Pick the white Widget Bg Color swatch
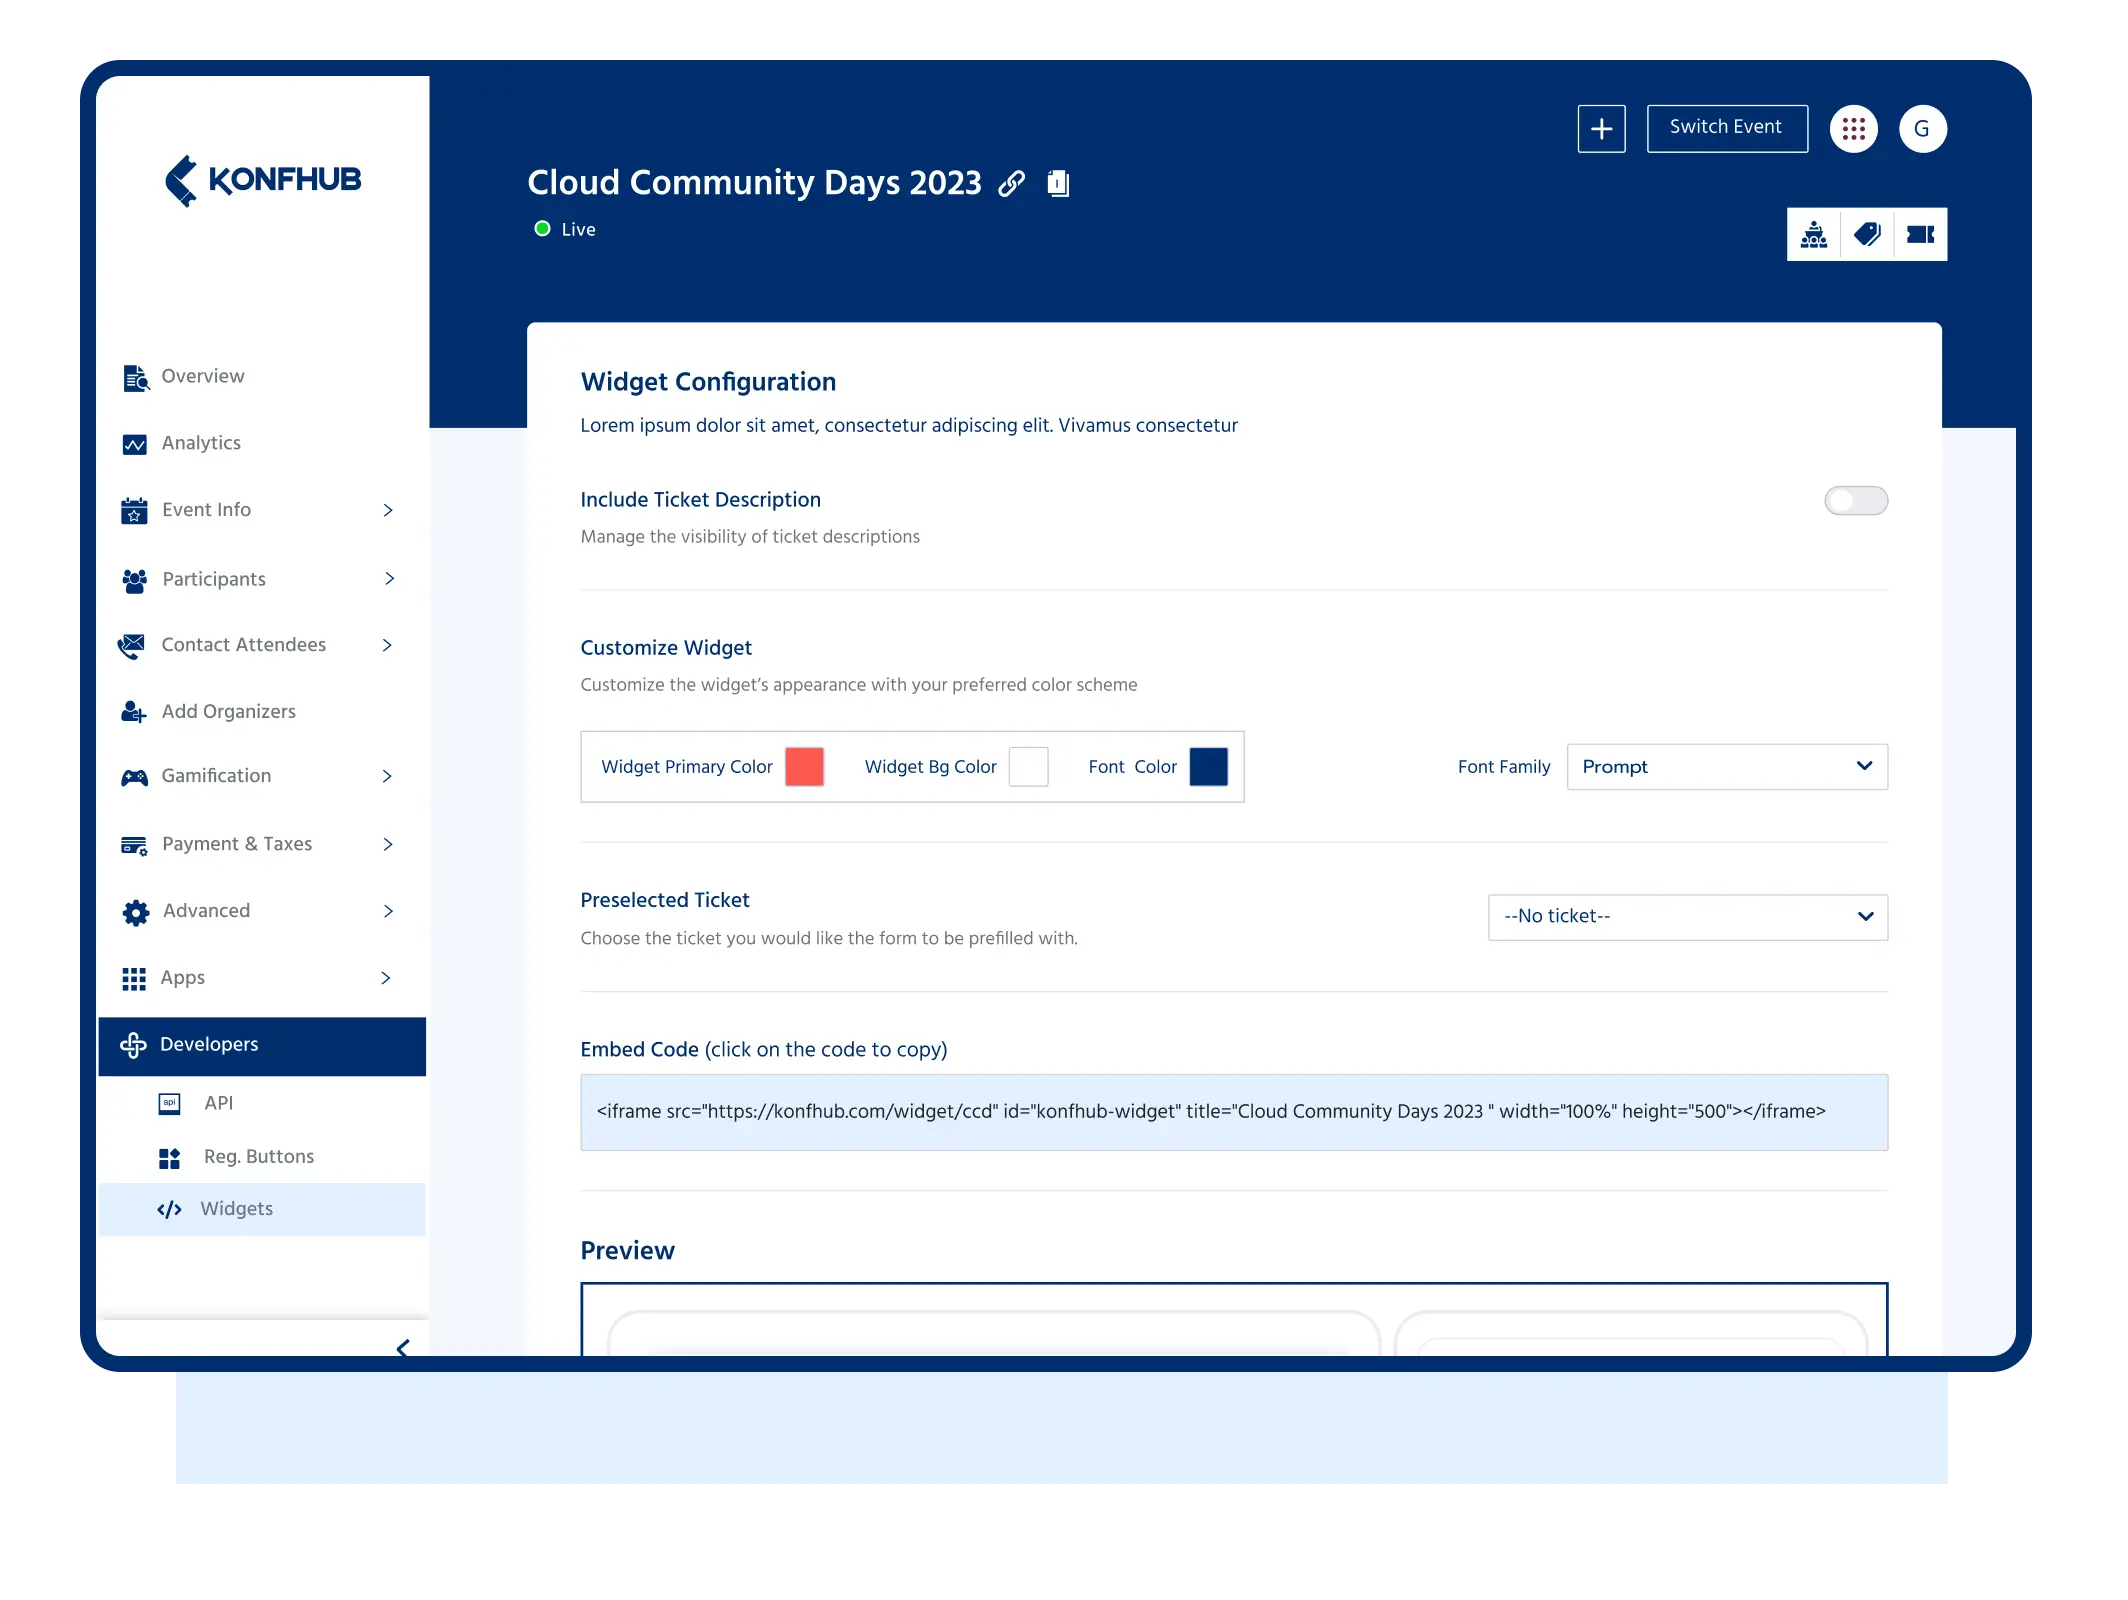The image size is (2128, 1600). [x=1028, y=767]
